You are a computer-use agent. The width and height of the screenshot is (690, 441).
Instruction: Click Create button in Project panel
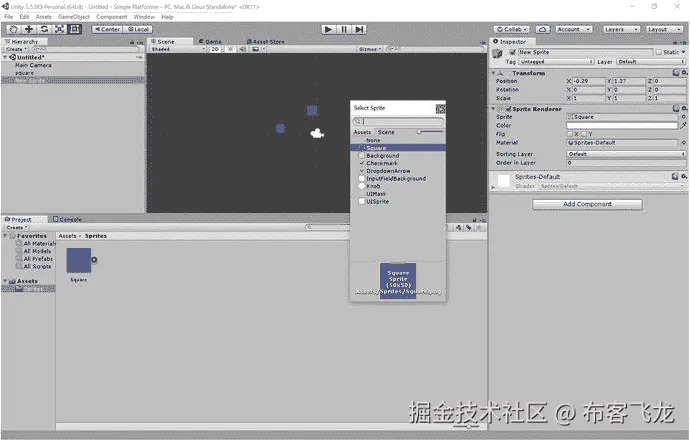coord(17,228)
